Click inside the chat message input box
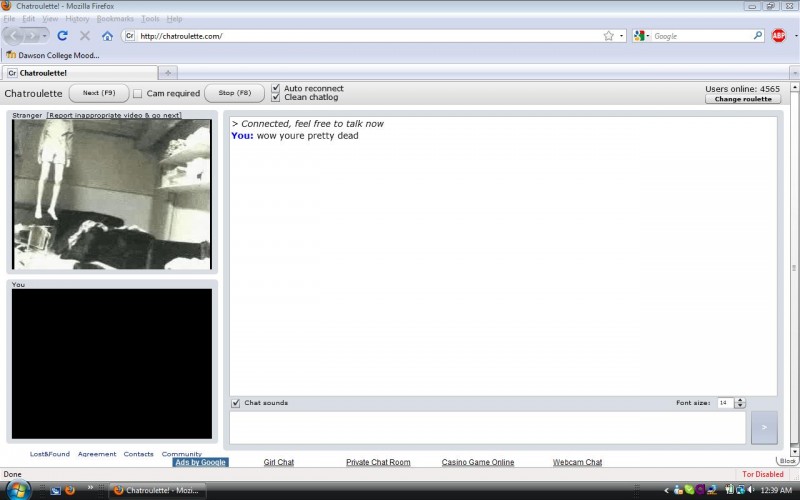 click(x=488, y=428)
